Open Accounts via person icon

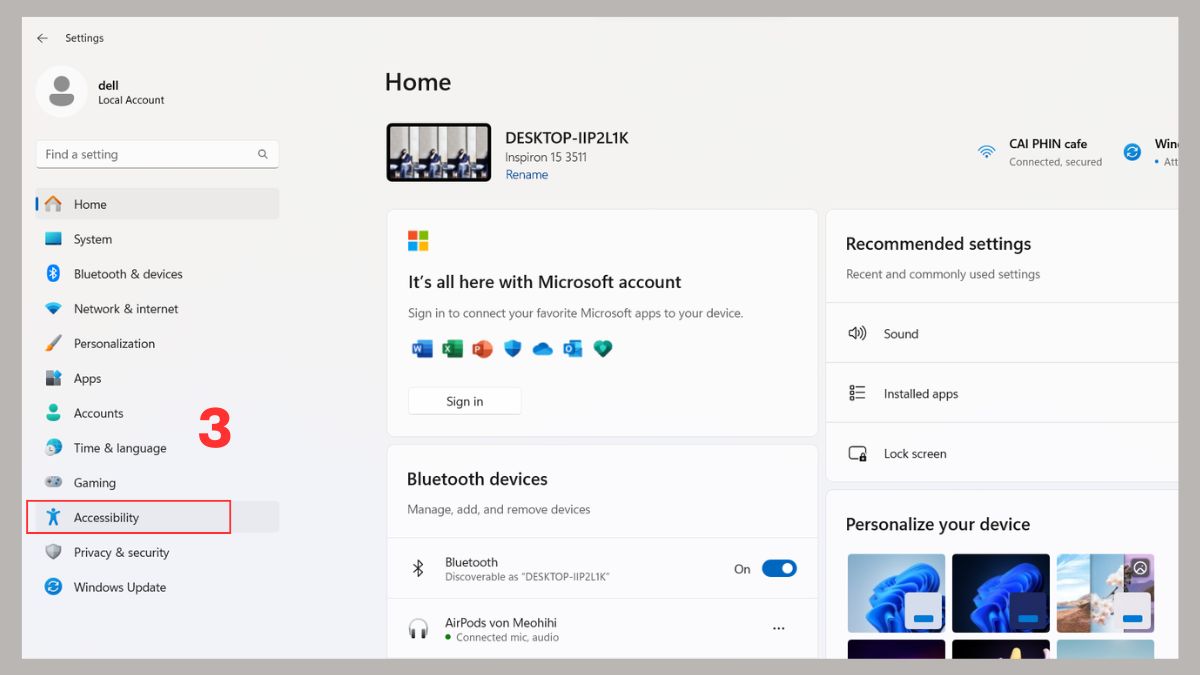[54, 413]
